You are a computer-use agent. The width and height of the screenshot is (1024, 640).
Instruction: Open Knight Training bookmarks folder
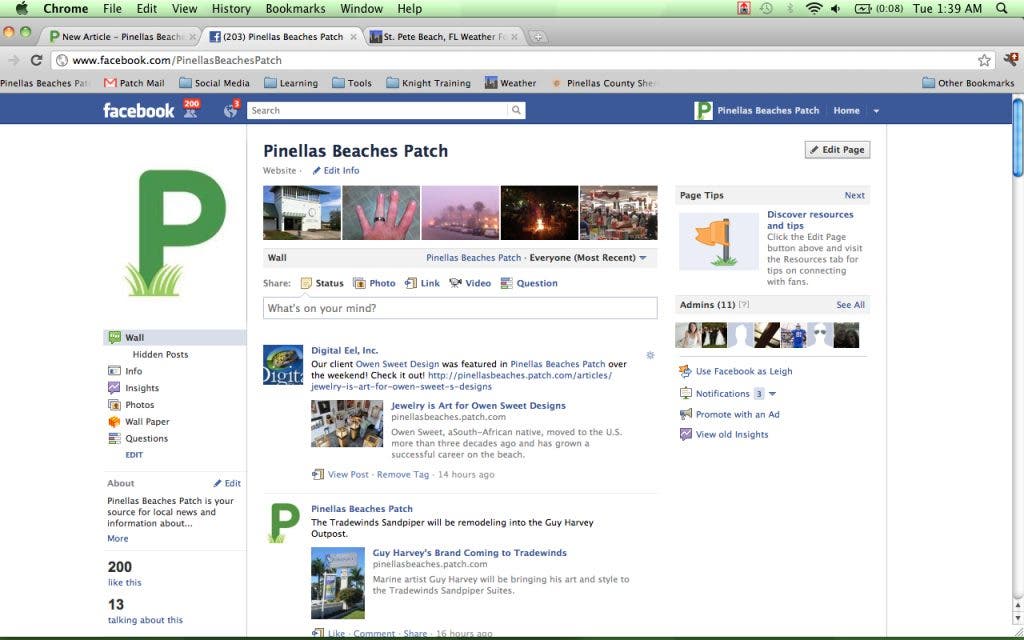click(428, 83)
